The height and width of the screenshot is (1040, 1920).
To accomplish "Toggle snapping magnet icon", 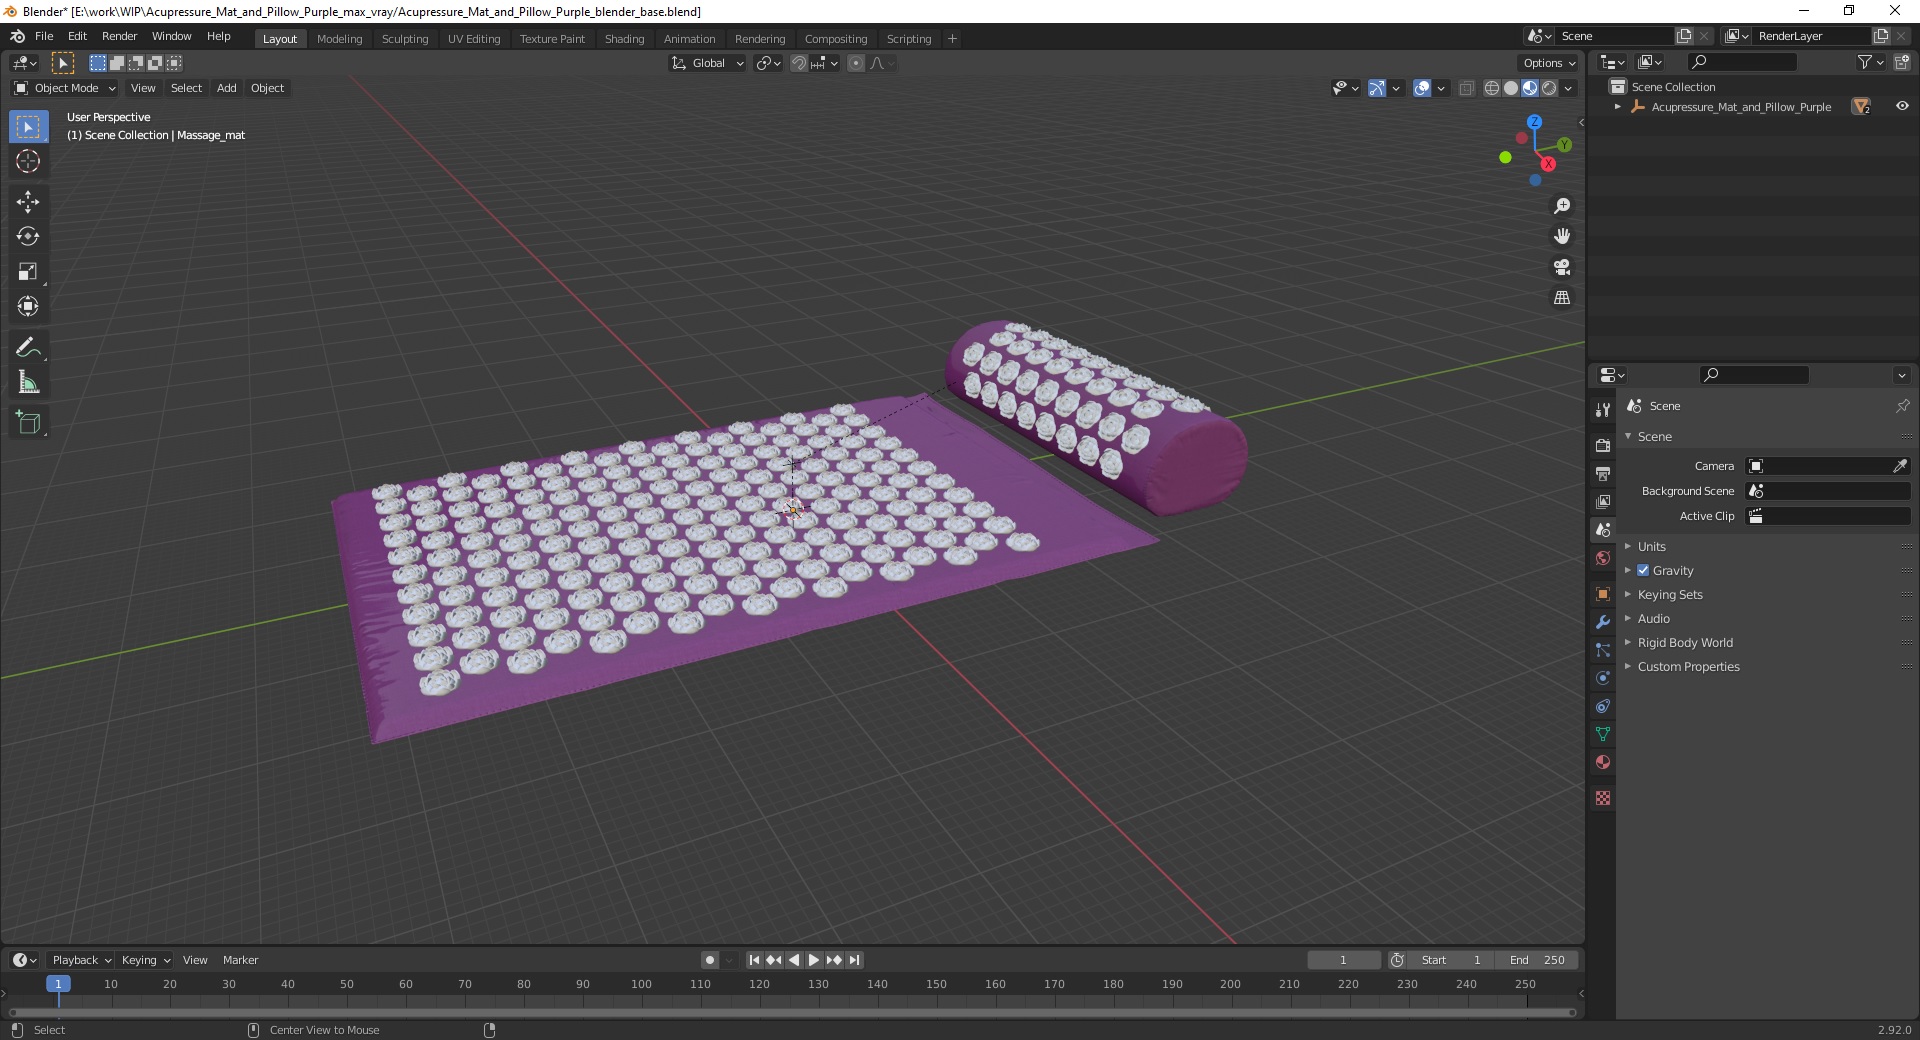I will [798, 63].
